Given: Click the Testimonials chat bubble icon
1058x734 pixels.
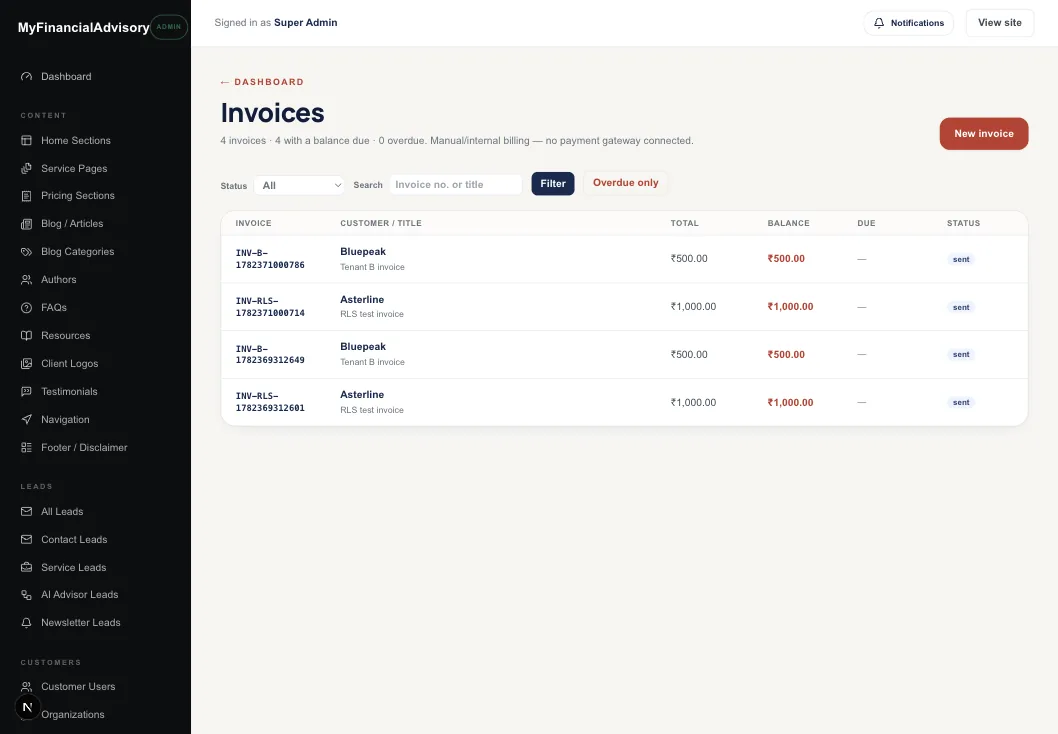Looking at the screenshot, I should [26, 391].
